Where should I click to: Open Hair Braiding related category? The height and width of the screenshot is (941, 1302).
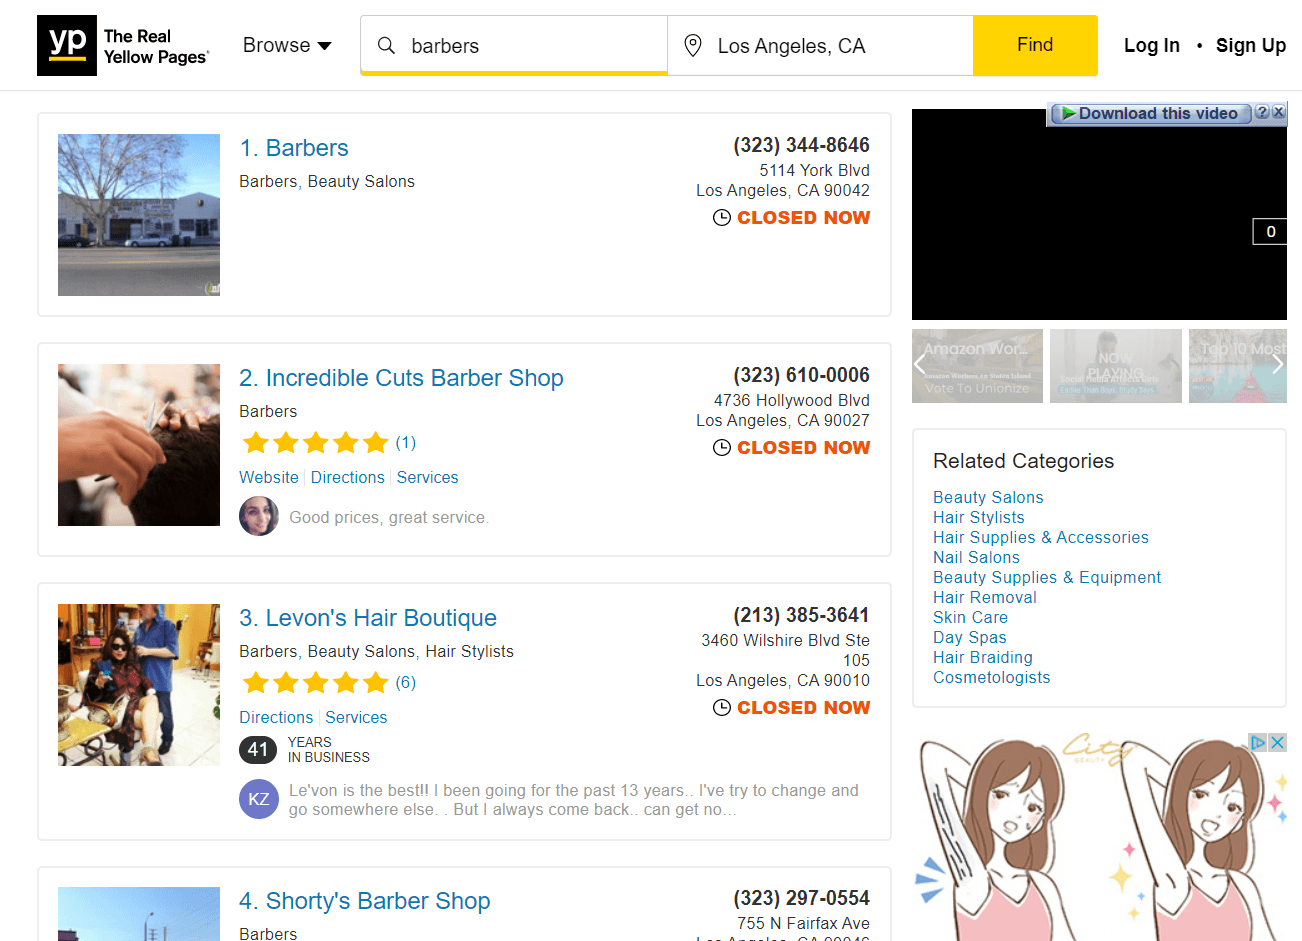click(x=983, y=657)
